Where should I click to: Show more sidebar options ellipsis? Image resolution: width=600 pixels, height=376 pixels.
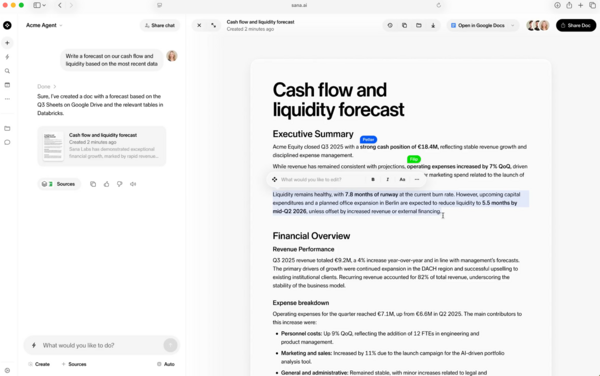tap(7, 99)
